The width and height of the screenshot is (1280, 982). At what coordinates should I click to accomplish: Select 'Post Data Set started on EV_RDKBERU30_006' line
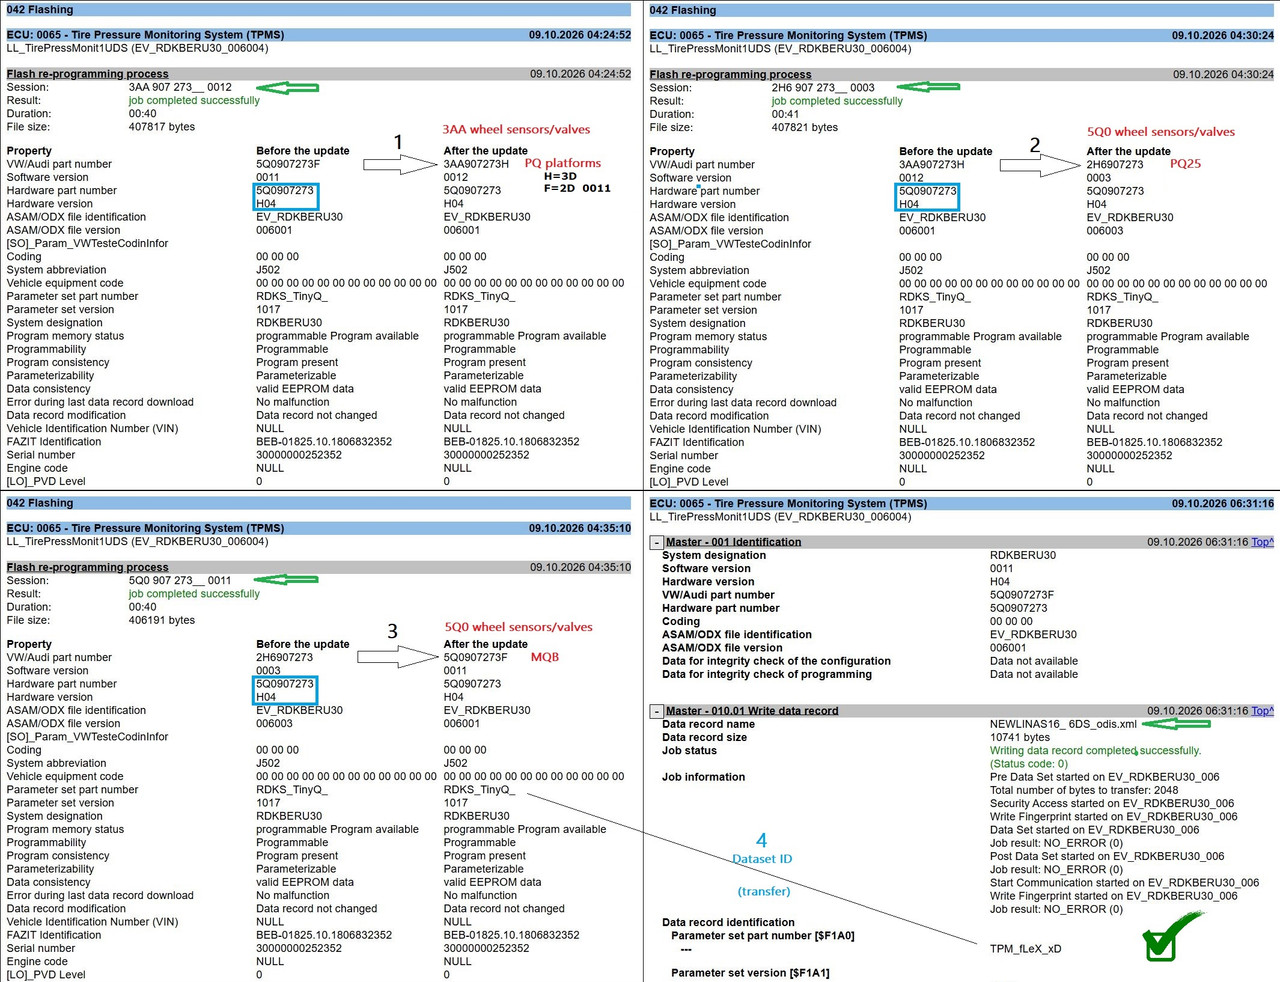[1107, 857]
